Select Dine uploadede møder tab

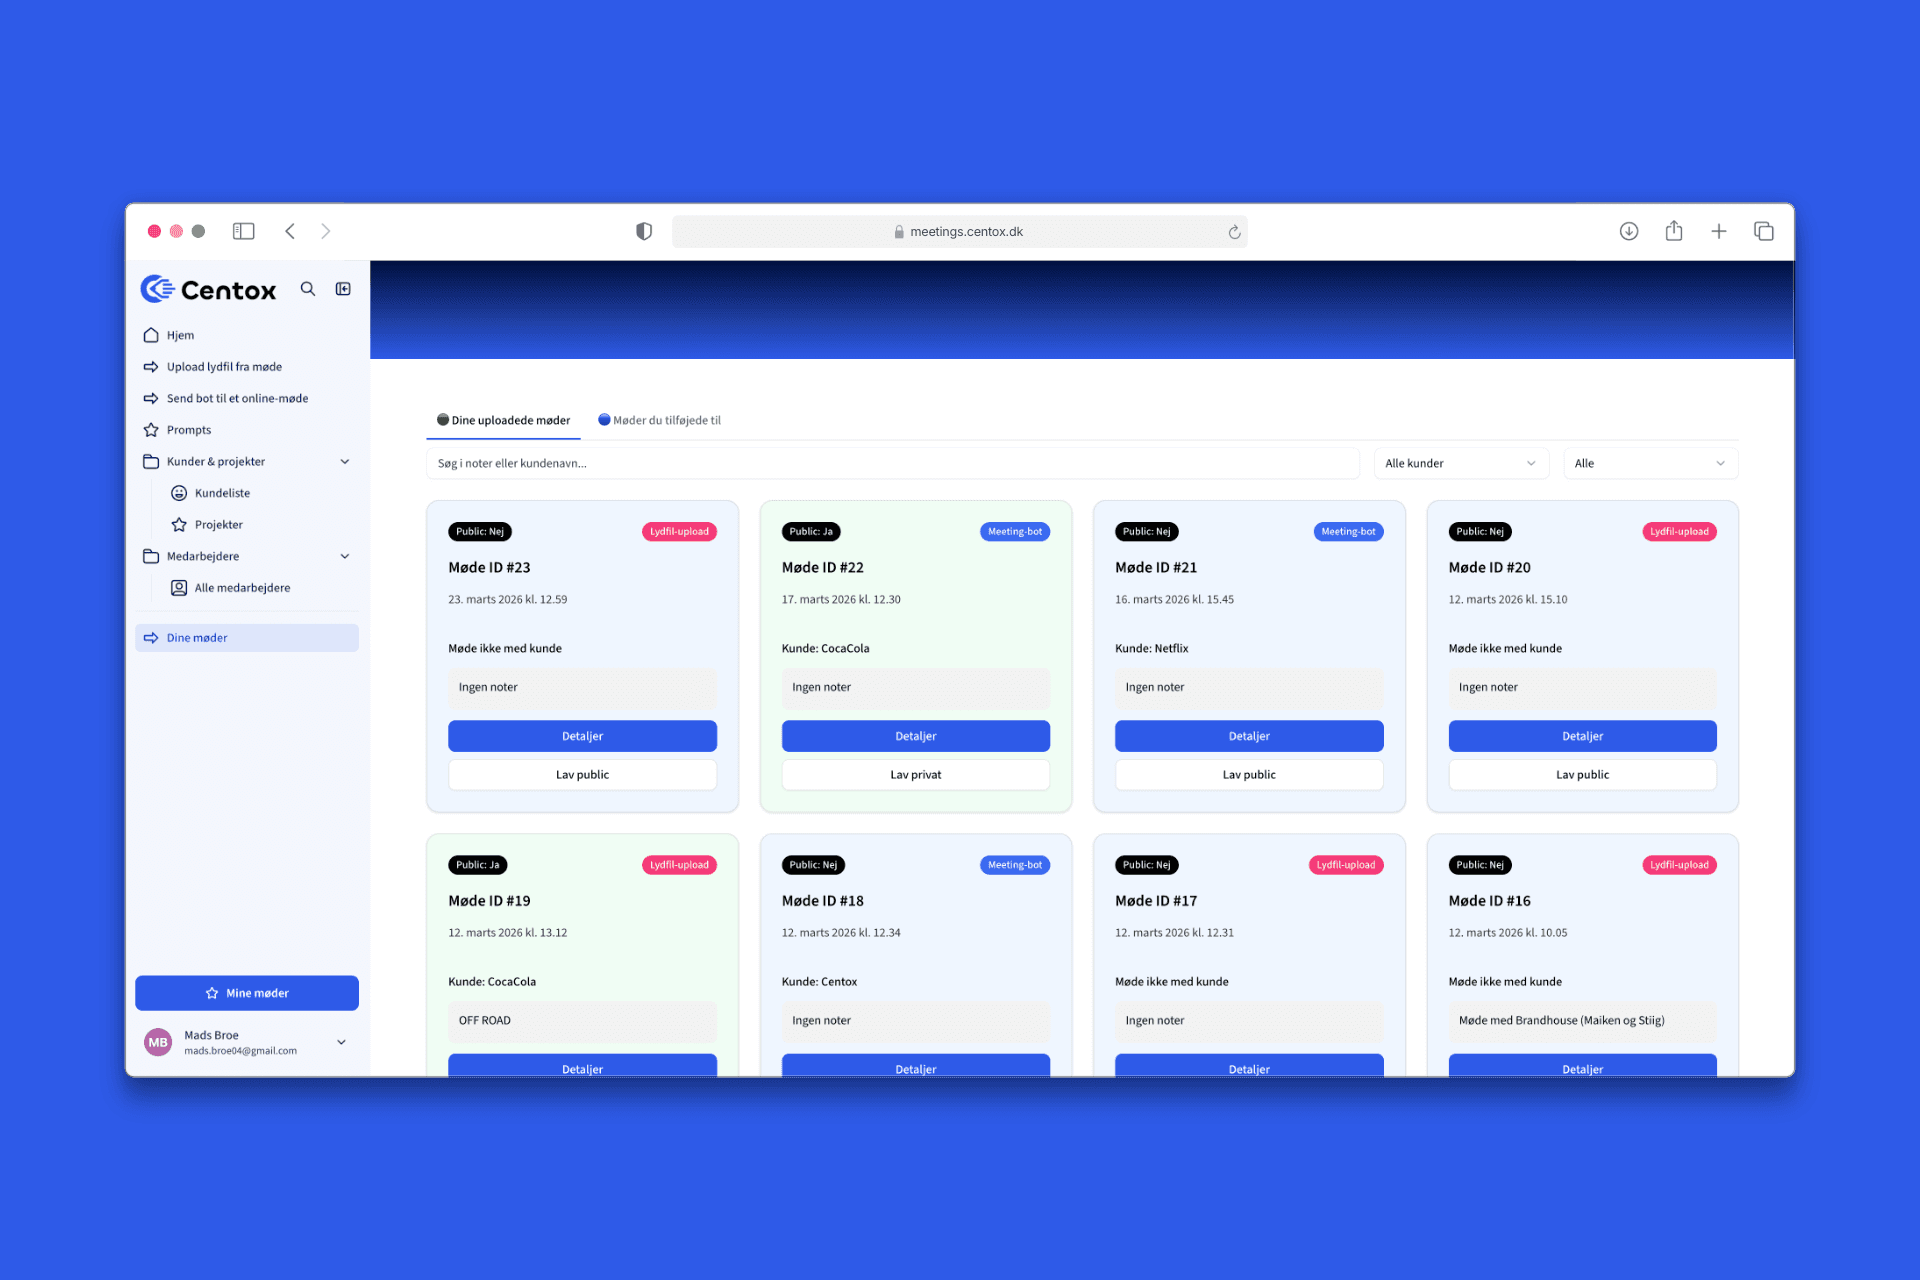coord(504,420)
